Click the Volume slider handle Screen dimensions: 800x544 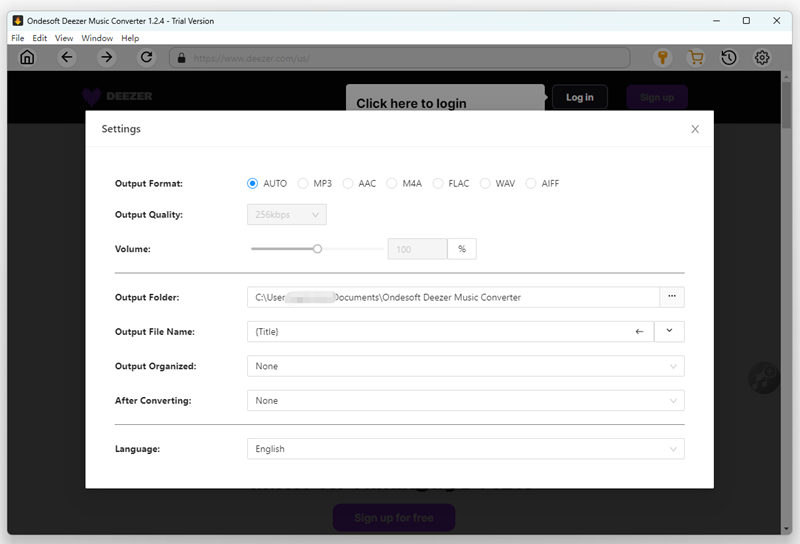(317, 249)
